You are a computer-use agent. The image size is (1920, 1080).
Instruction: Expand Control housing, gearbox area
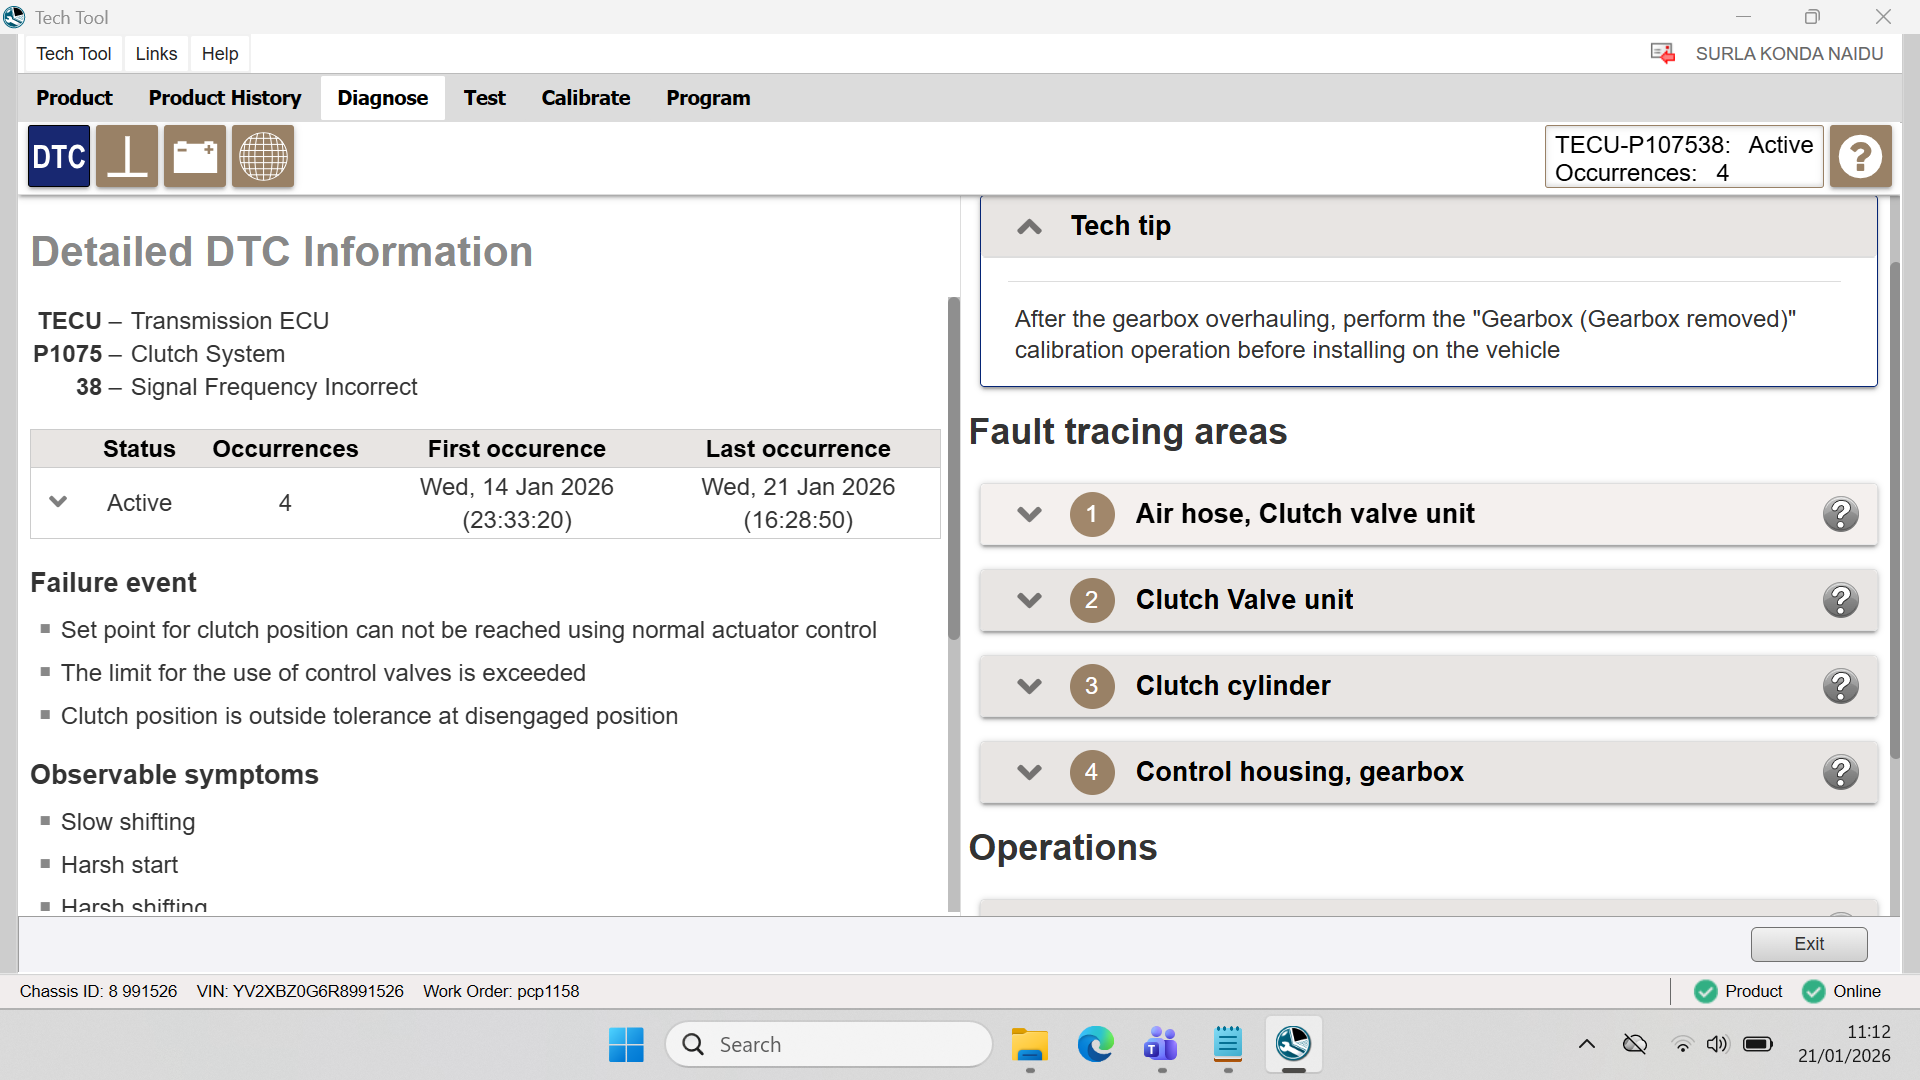1029,772
